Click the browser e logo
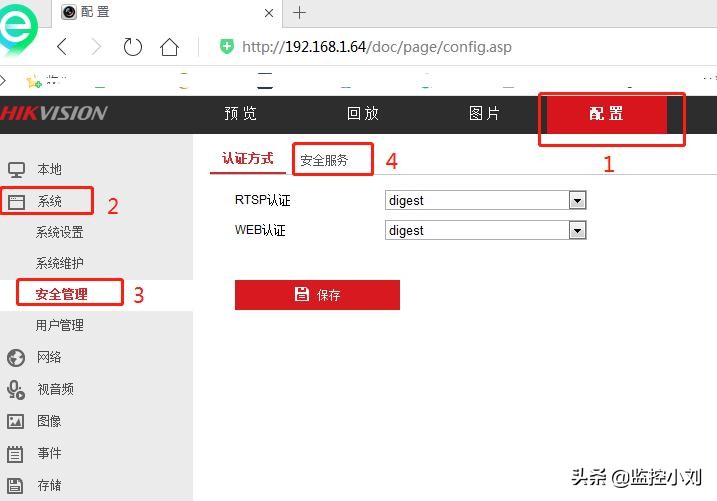Screen dimensions: 717x501 click(x=17, y=28)
